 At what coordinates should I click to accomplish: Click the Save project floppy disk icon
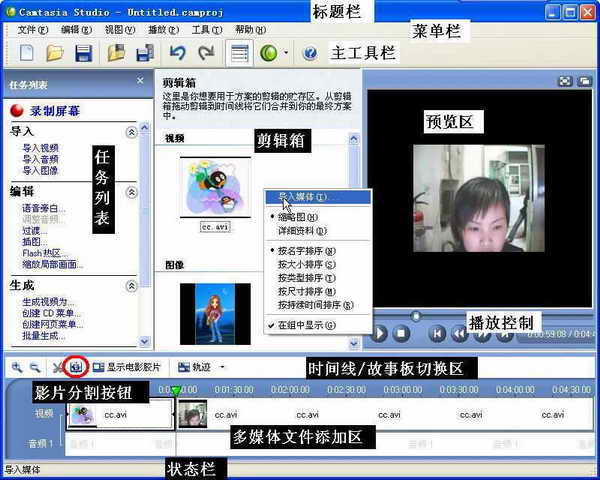click(x=84, y=52)
